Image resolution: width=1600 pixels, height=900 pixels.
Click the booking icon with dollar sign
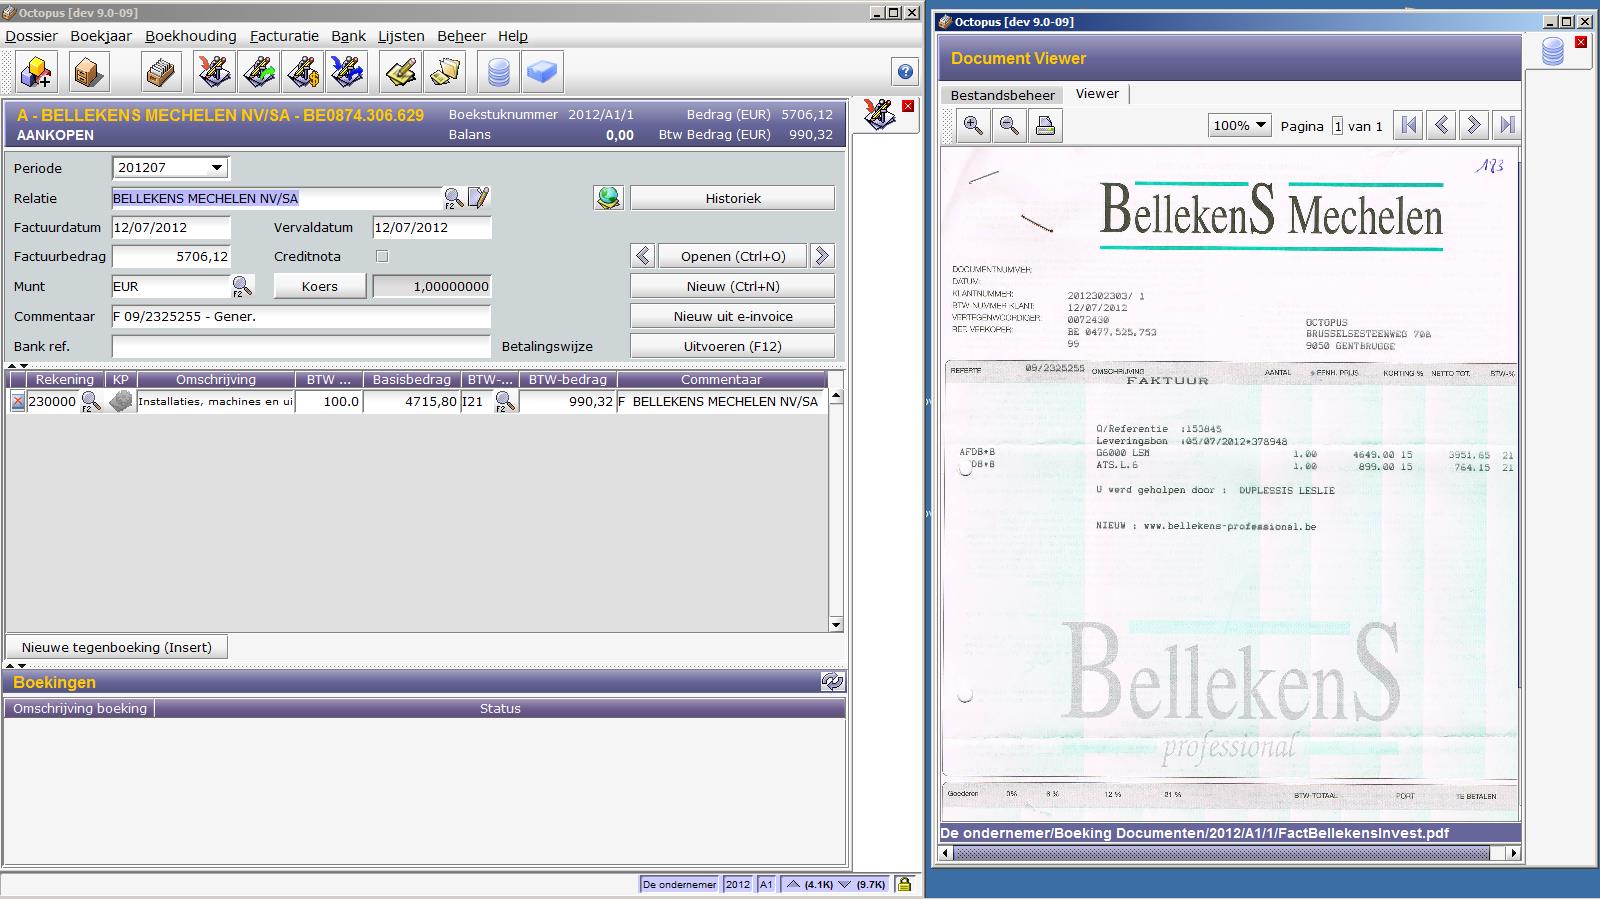[x=303, y=72]
